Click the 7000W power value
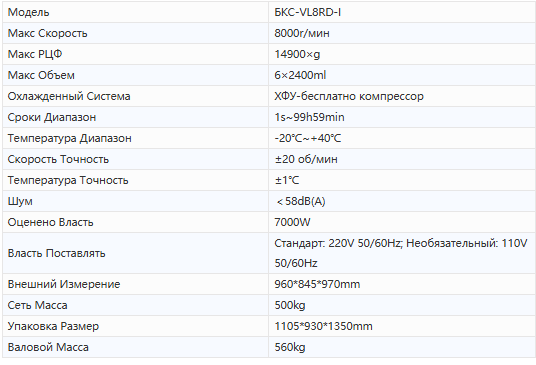The height and width of the screenshot is (365, 536). pos(292,222)
